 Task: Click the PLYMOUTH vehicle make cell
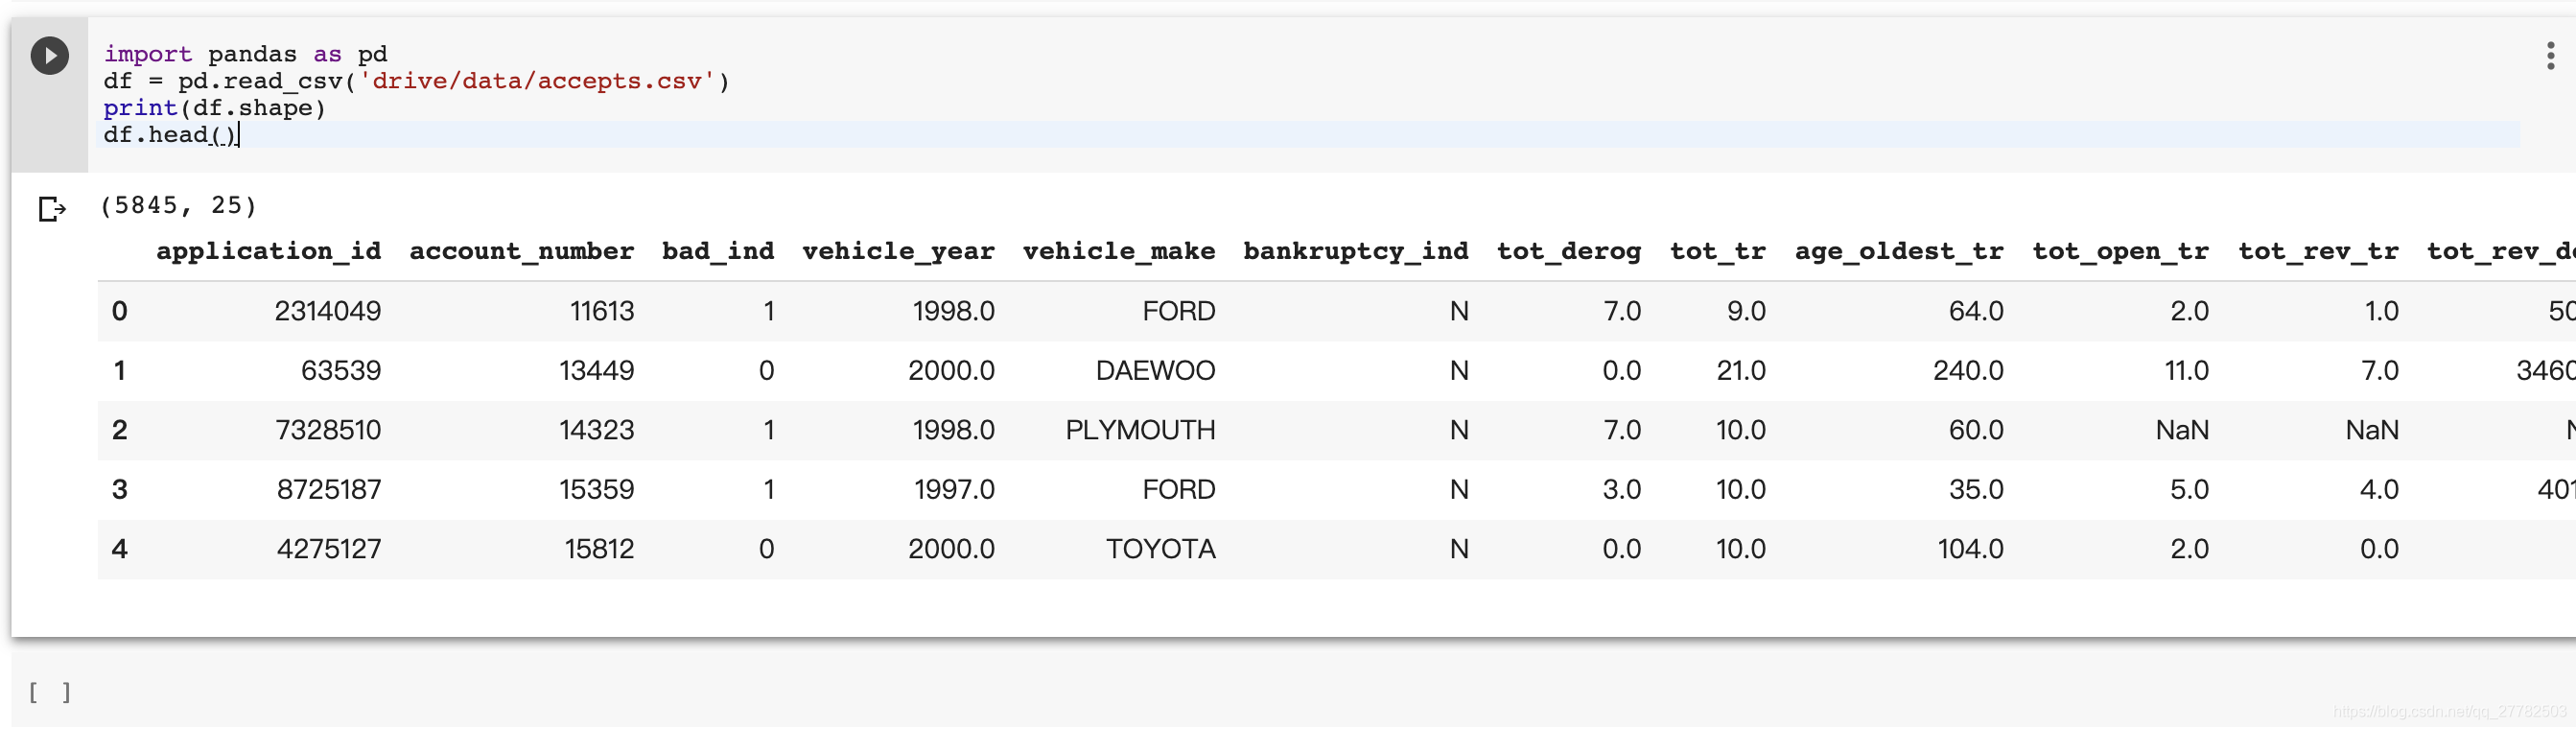click(x=1140, y=430)
